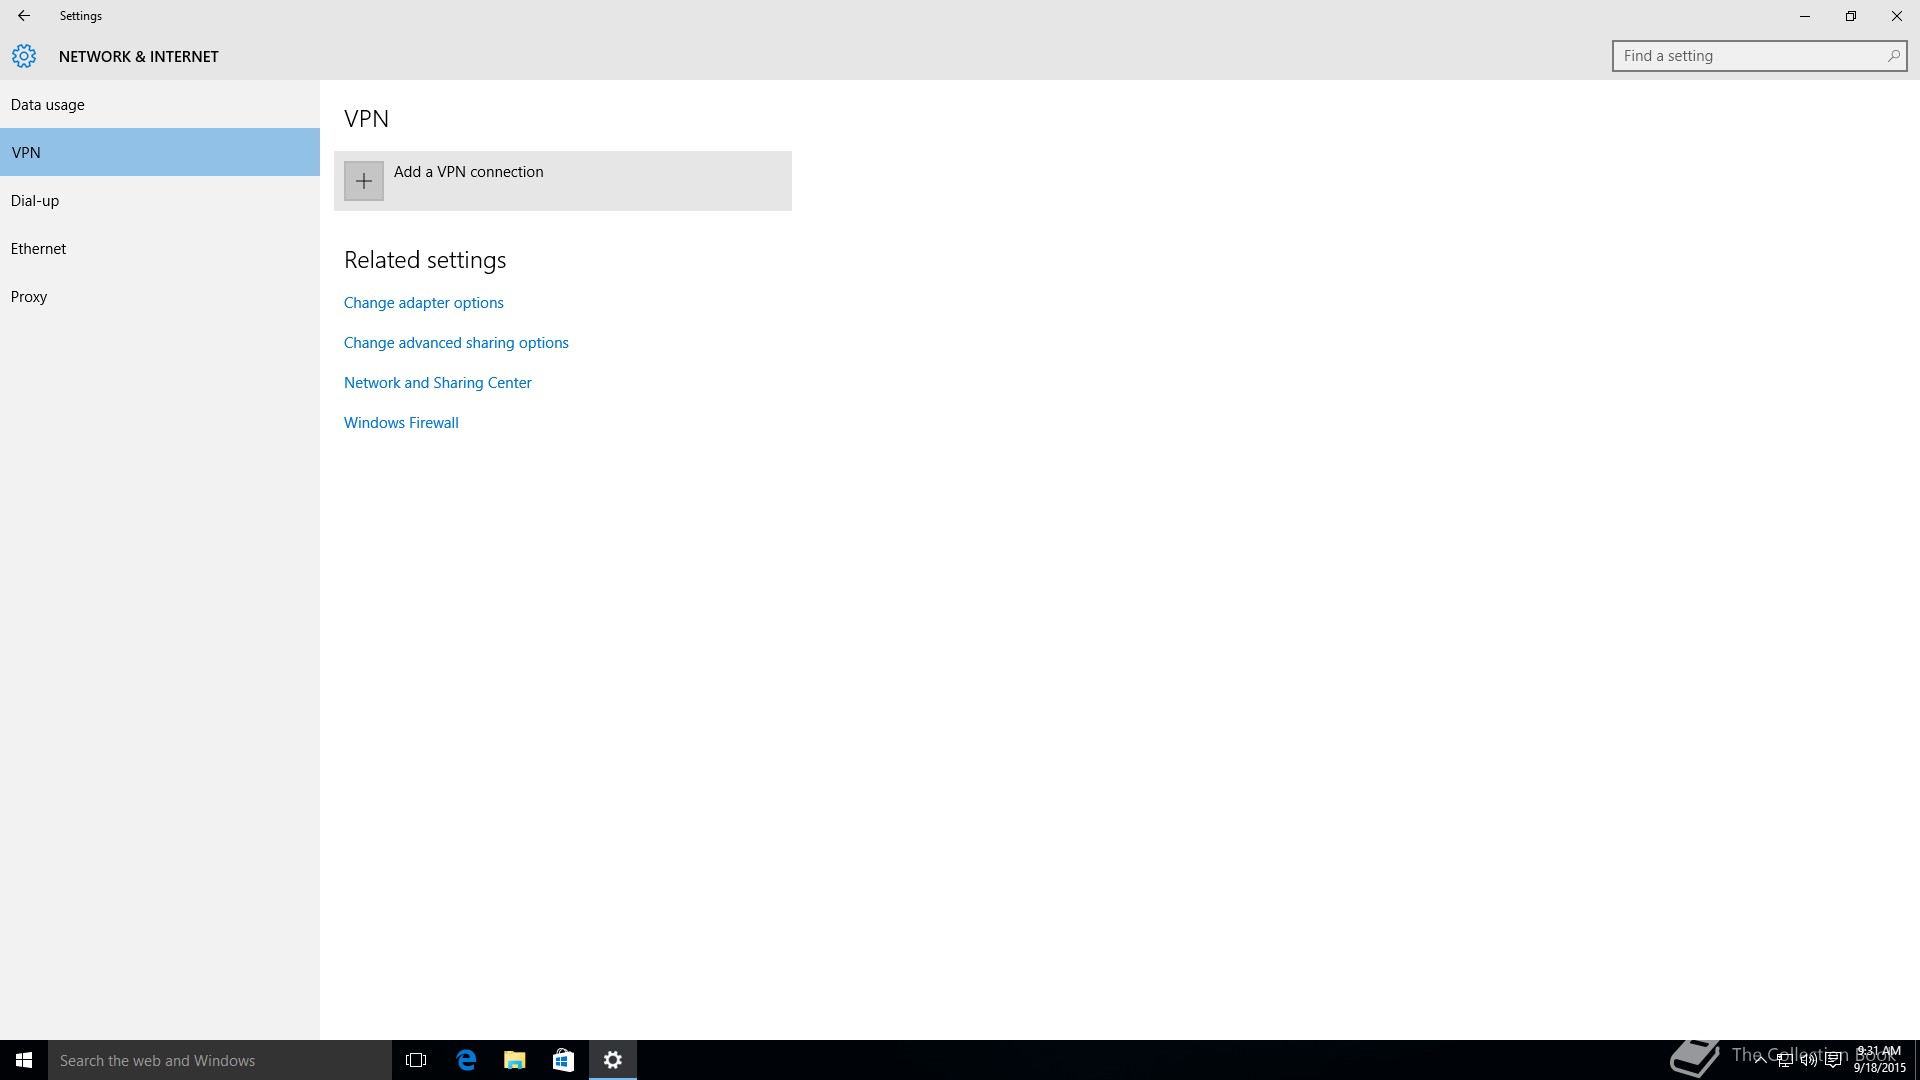Open Task View from the taskbar
This screenshot has height=1080, width=1920.
coord(416,1060)
